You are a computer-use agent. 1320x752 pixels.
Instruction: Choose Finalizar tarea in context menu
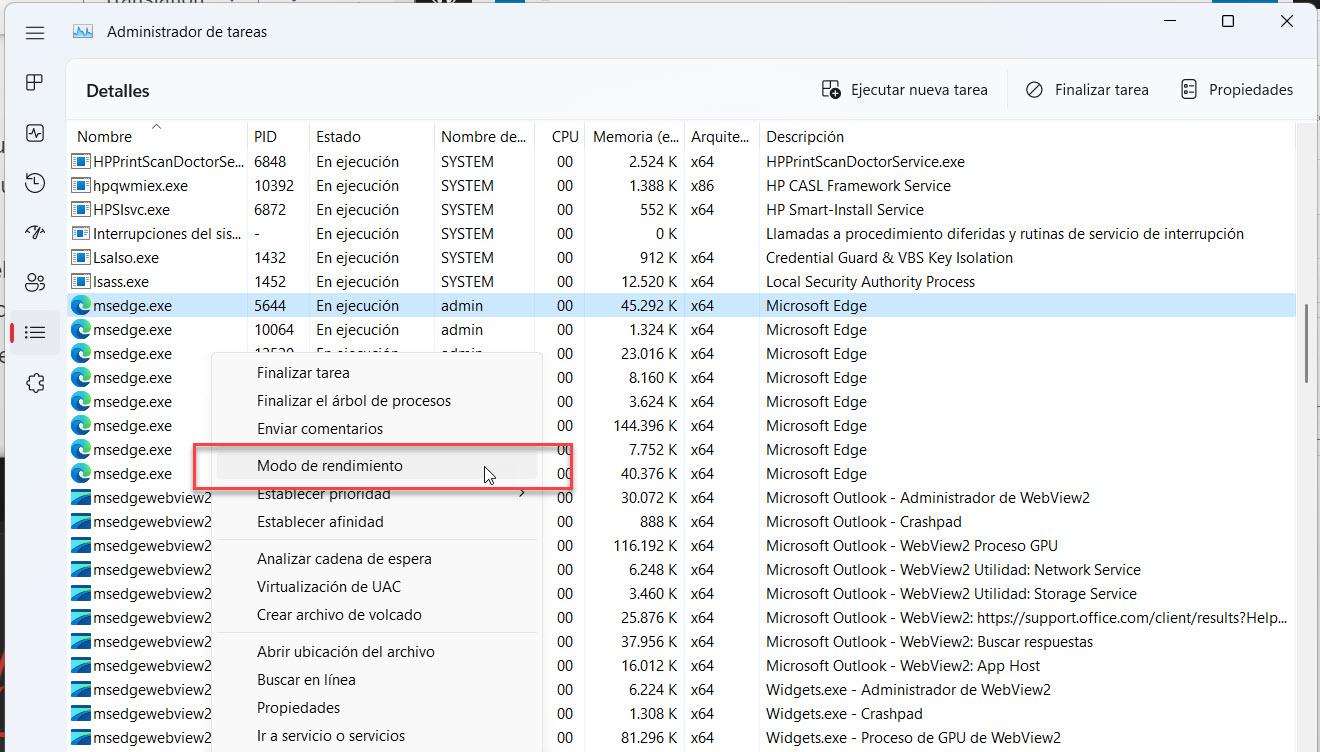pos(376,373)
